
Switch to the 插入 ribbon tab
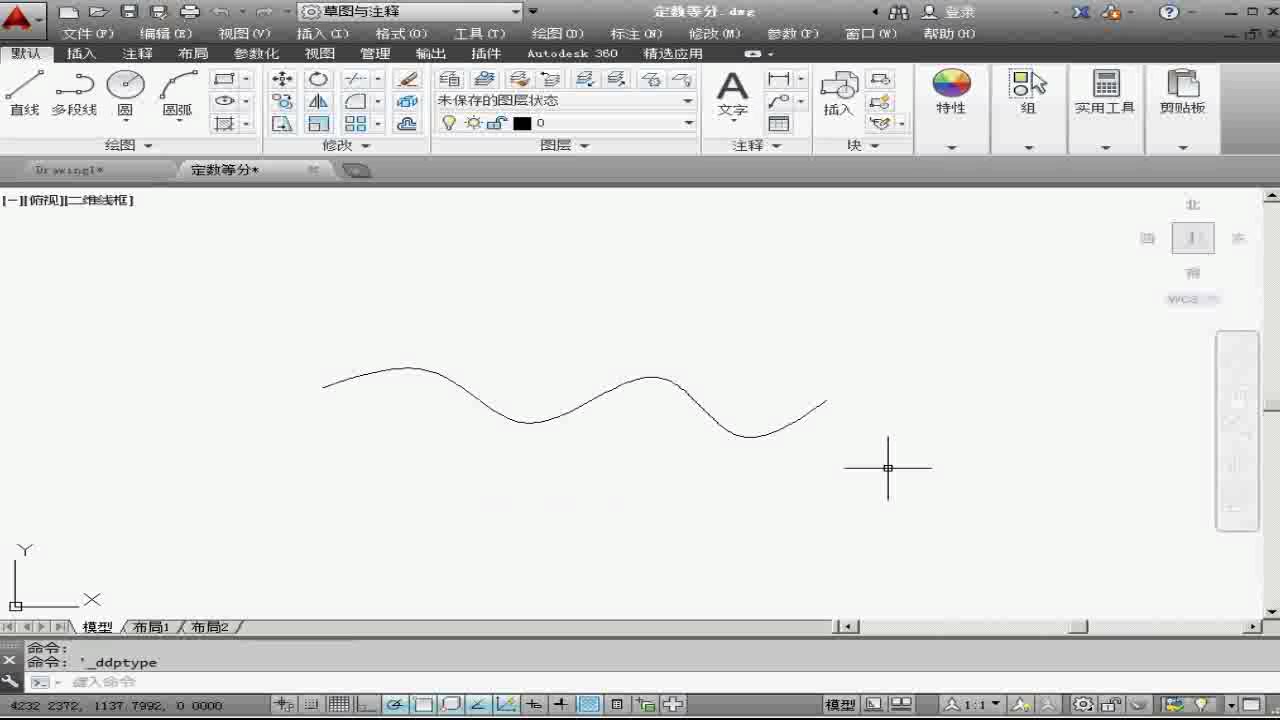point(81,54)
